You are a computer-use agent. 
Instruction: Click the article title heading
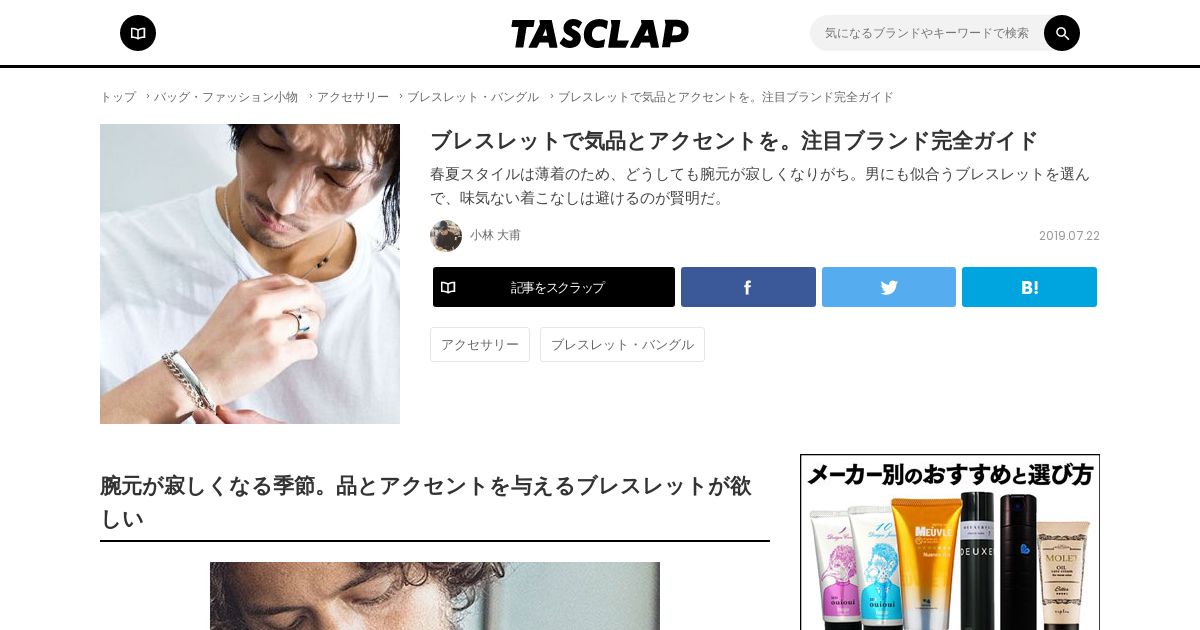[x=734, y=141]
